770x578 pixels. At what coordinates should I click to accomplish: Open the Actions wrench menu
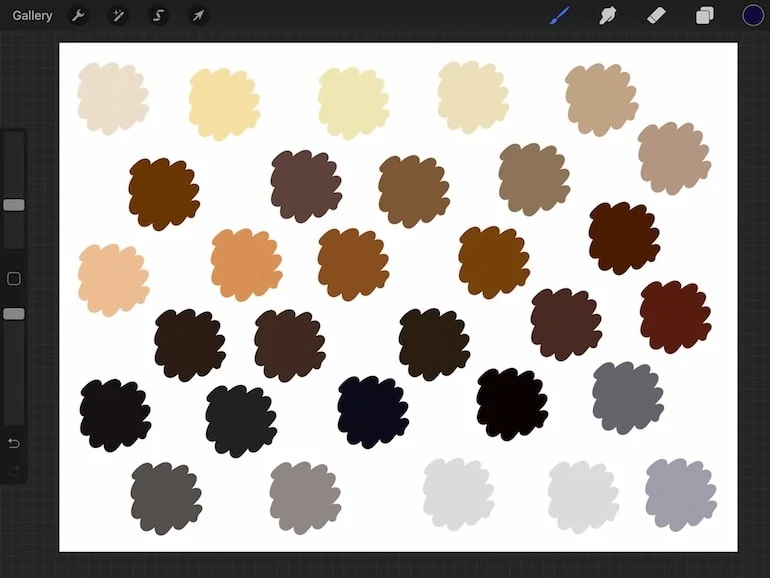78,16
